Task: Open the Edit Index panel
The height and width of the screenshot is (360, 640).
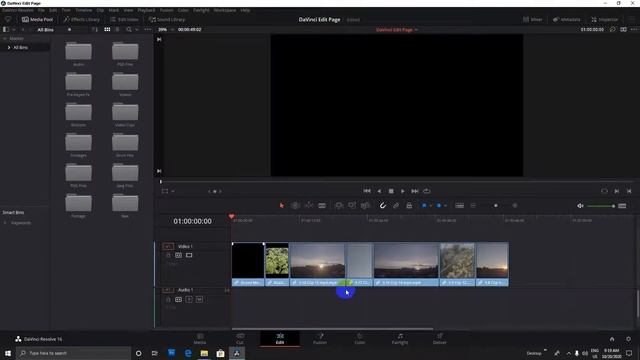Action: click(124, 19)
